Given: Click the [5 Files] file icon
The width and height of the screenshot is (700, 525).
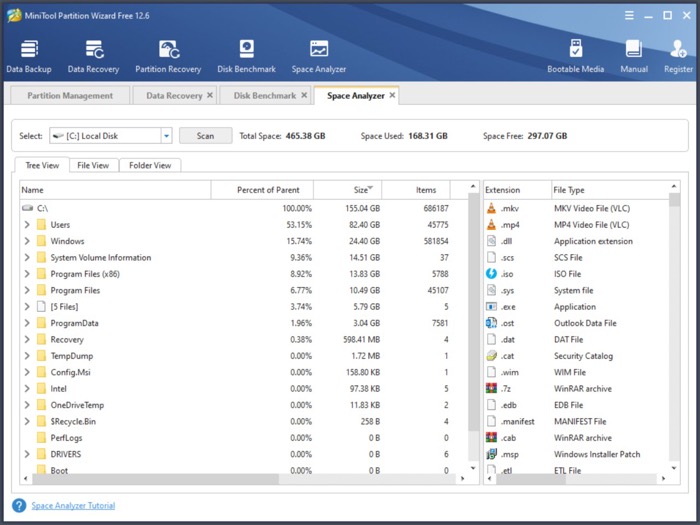Looking at the screenshot, I should (x=42, y=307).
